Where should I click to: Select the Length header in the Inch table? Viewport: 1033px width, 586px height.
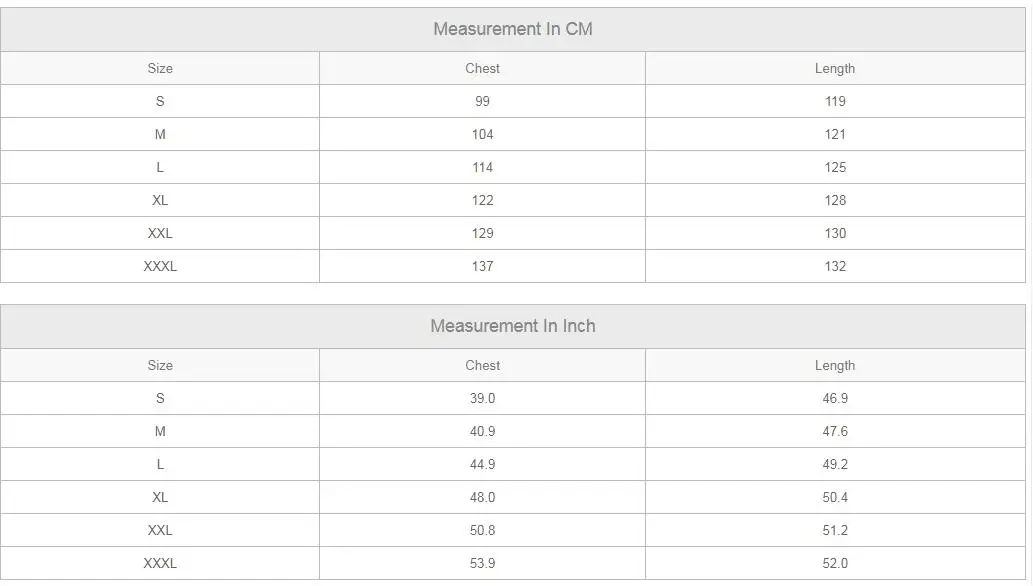point(835,365)
